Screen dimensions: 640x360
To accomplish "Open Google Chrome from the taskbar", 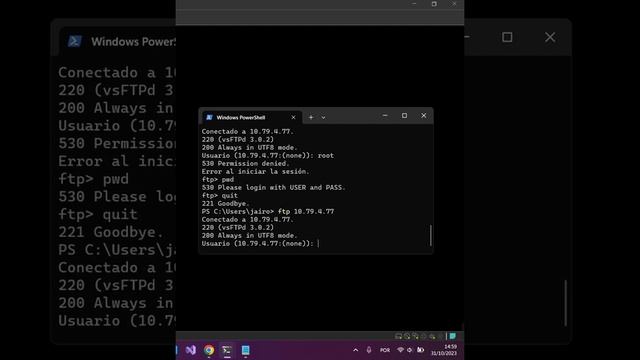I will pyautogui.click(x=209, y=350).
